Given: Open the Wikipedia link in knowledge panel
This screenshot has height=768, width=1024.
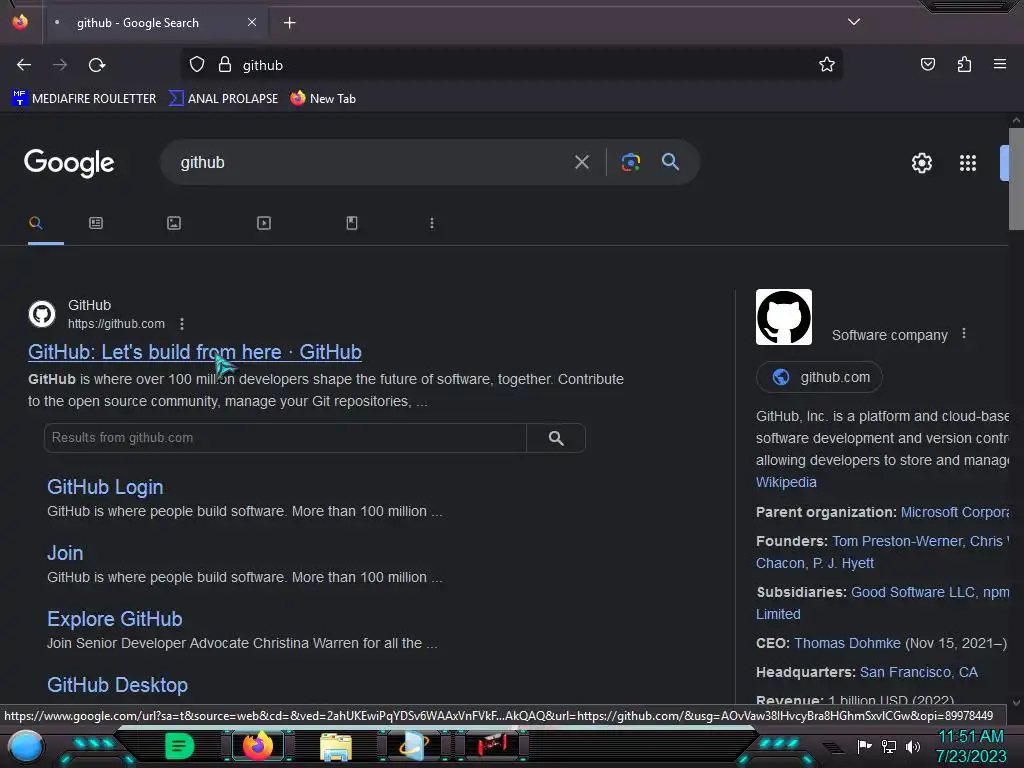Looking at the screenshot, I should click(786, 482).
